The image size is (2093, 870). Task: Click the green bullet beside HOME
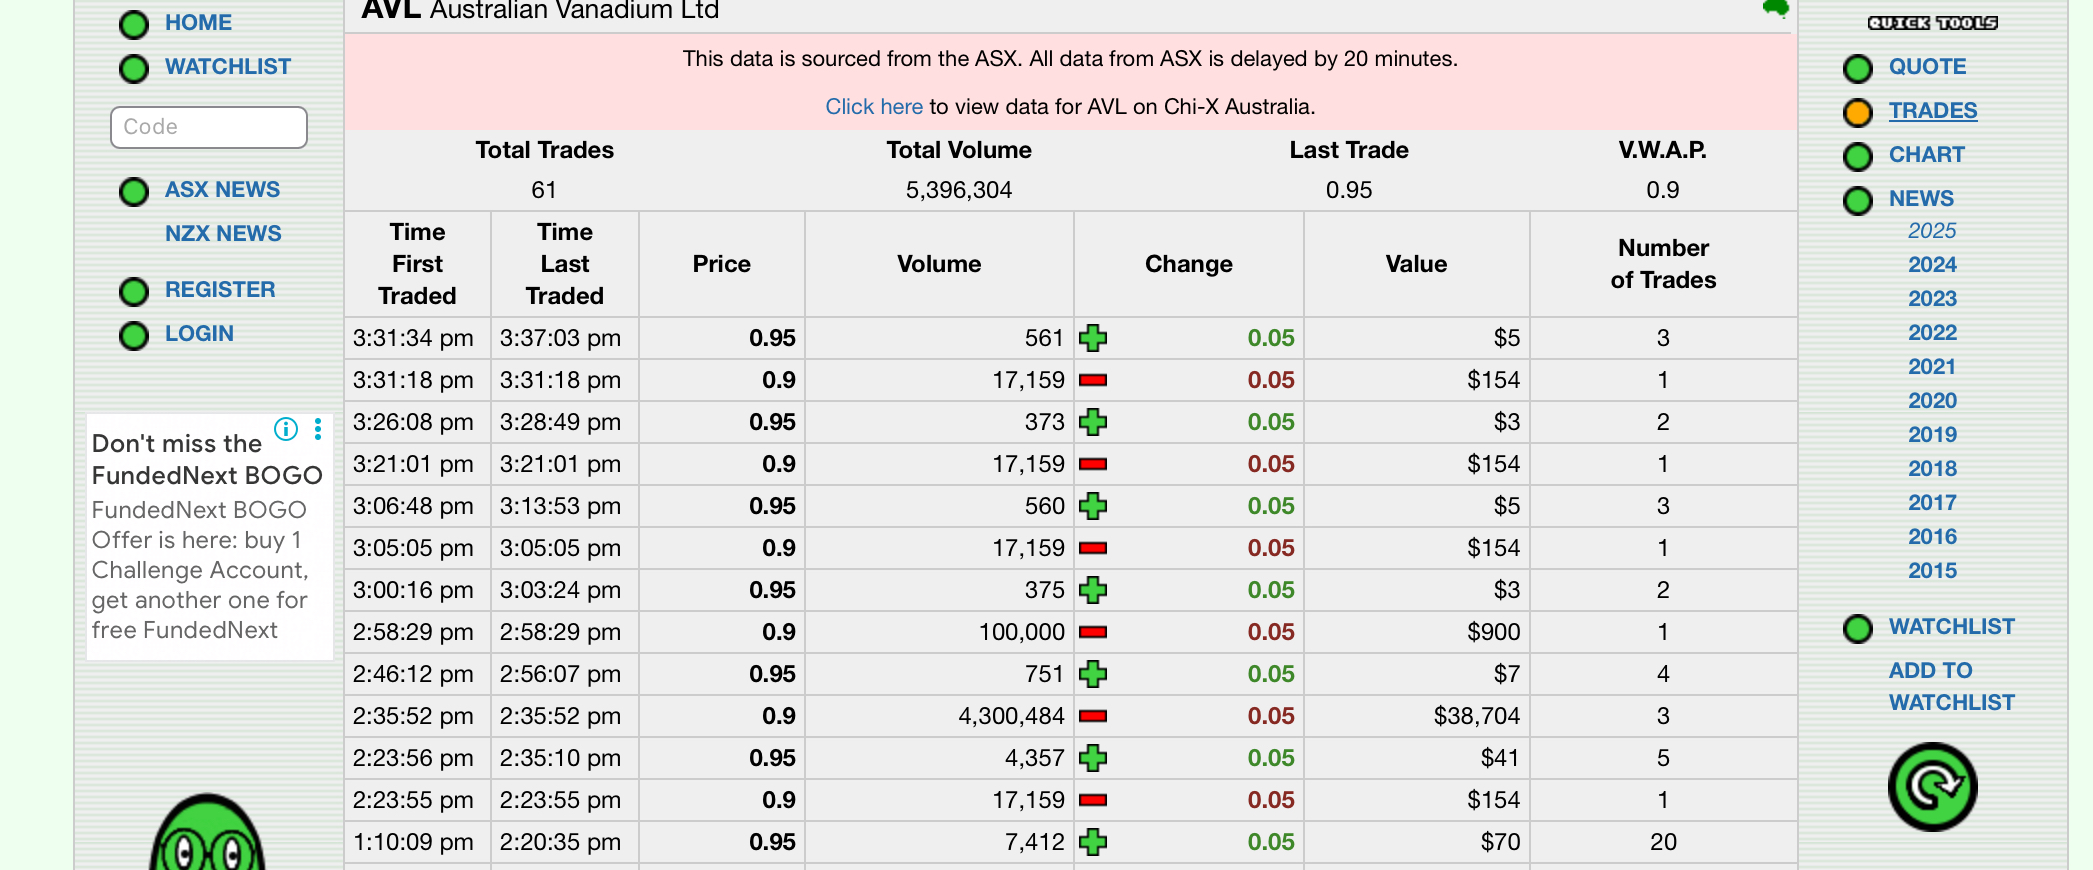click(134, 25)
